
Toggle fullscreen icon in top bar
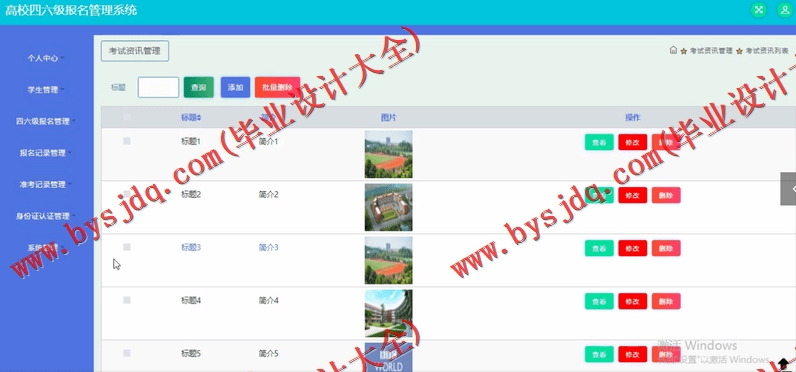[759, 10]
